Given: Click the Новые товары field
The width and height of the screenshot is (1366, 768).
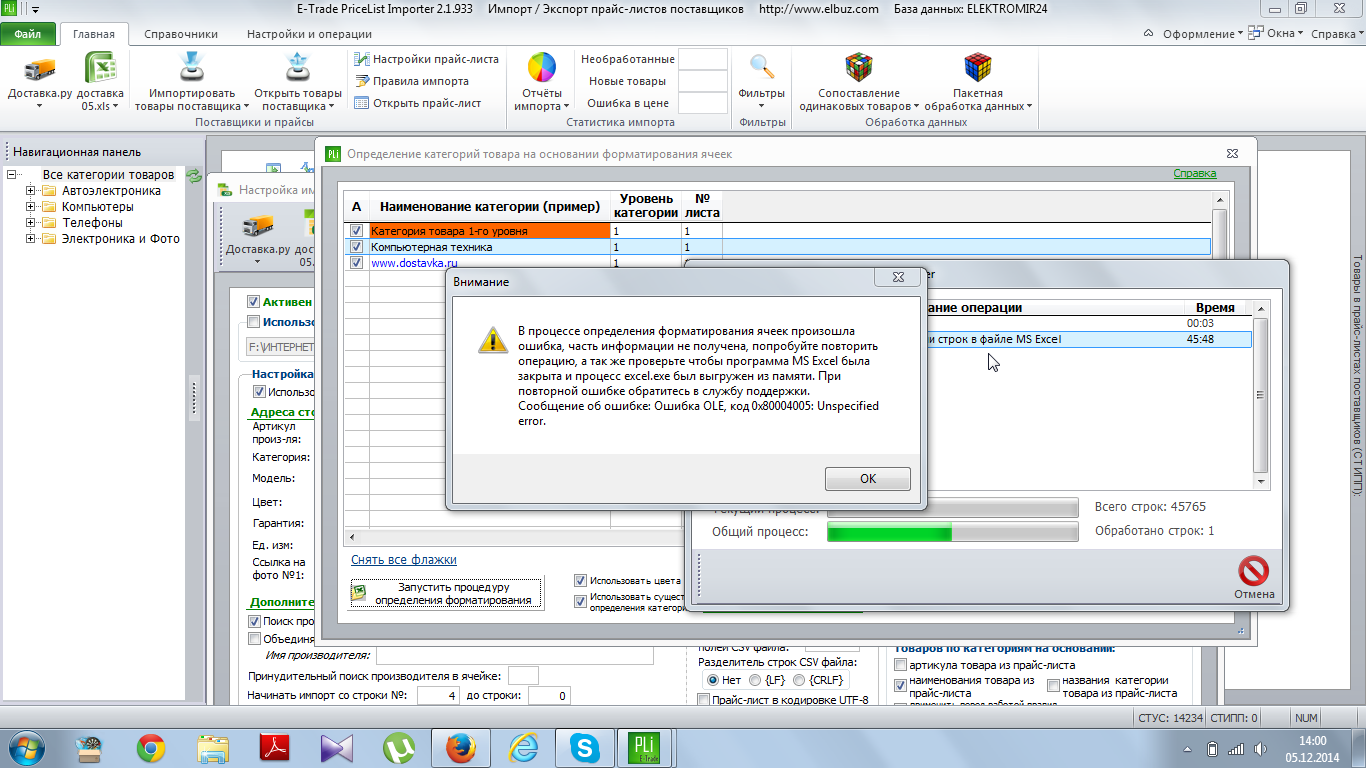Looking at the screenshot, I should tap(703, 81).
